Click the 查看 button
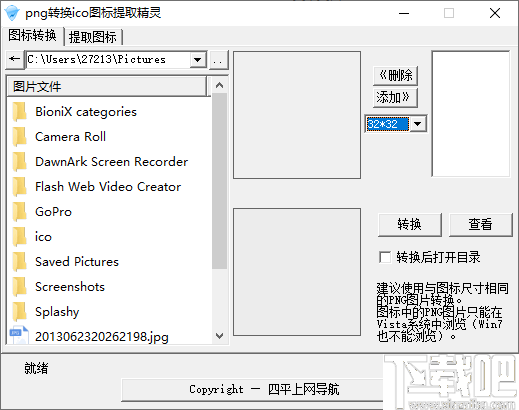Image resolution: width=519 pixels, height=410 pixels. point(480,225)
